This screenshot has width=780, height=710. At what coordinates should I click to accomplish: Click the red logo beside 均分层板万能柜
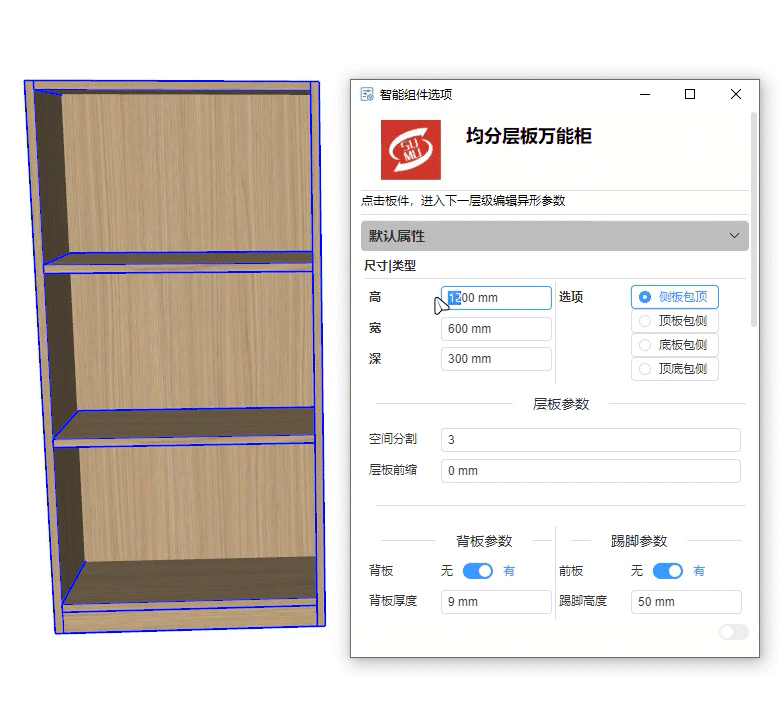(x=410, y=150)
